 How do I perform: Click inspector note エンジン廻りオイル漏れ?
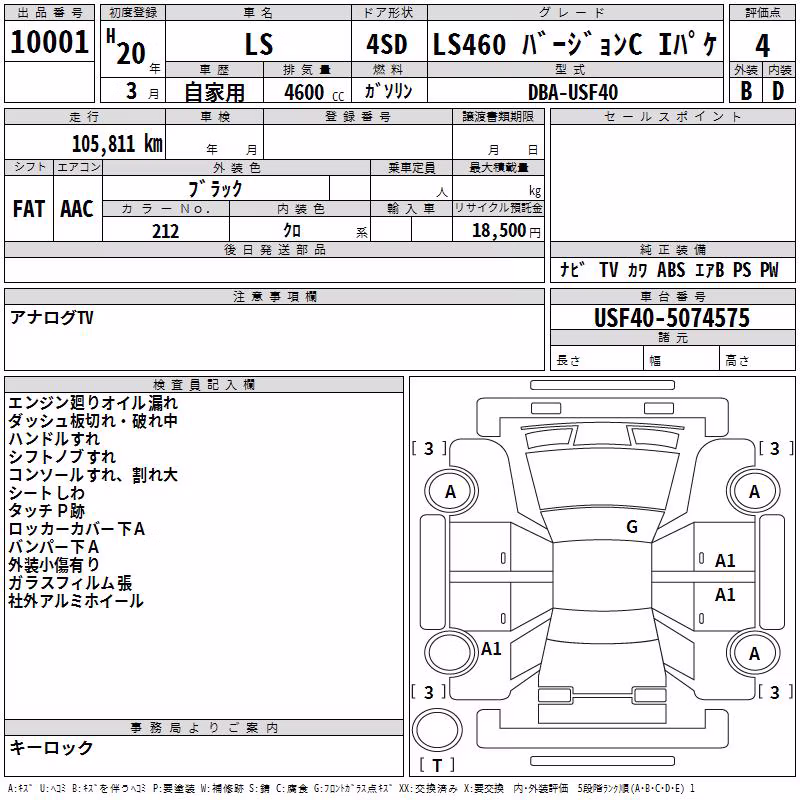tap(93, 403)
